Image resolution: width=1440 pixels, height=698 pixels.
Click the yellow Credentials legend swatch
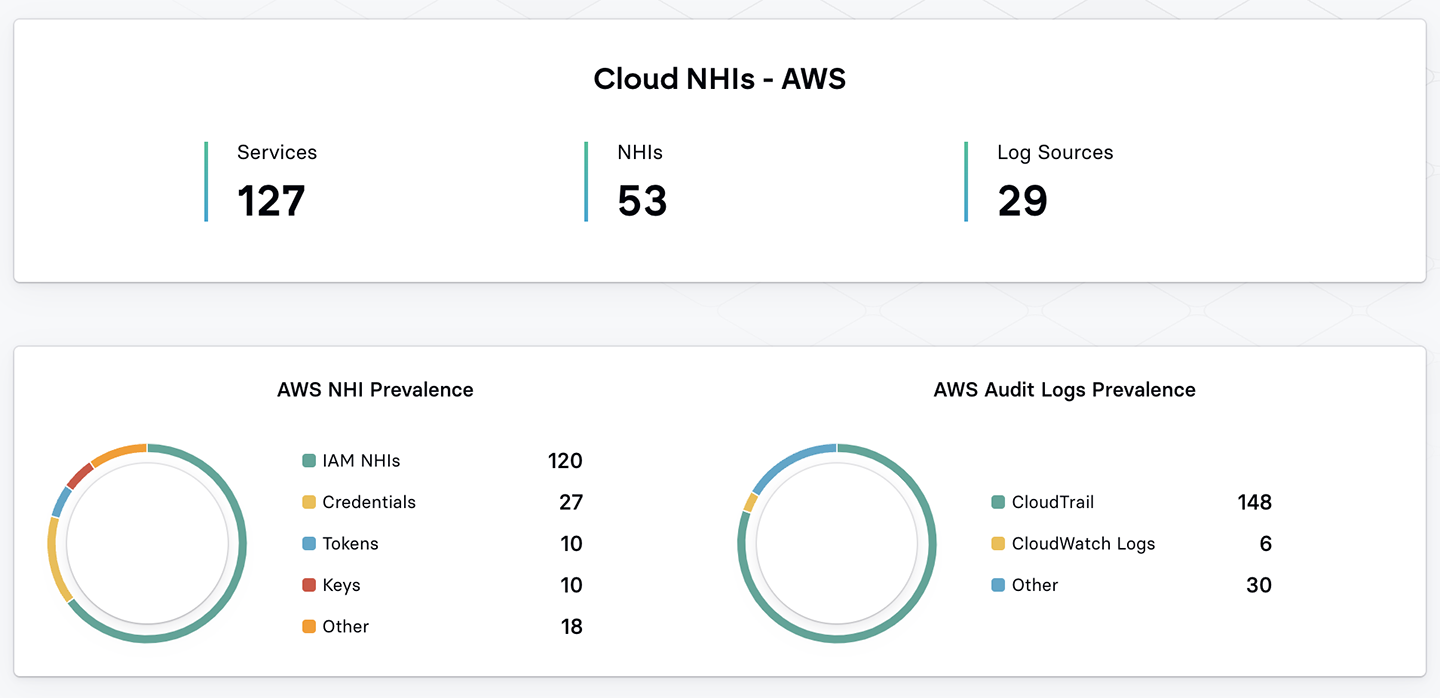pyautogui.click(x=309, y=502)
